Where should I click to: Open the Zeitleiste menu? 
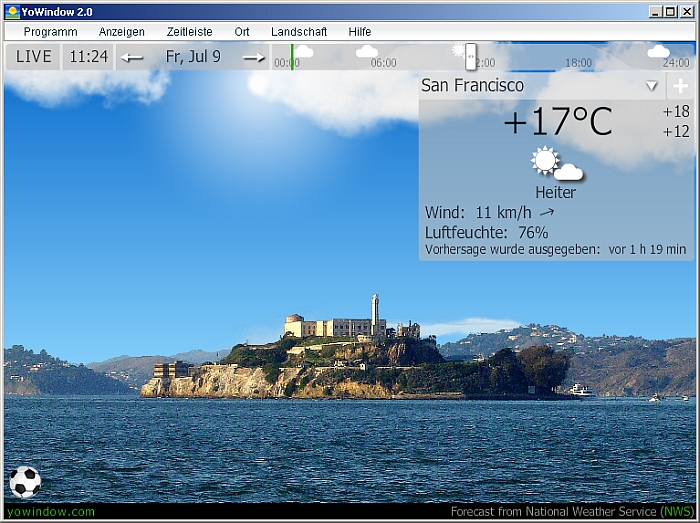tap(190, 32)
